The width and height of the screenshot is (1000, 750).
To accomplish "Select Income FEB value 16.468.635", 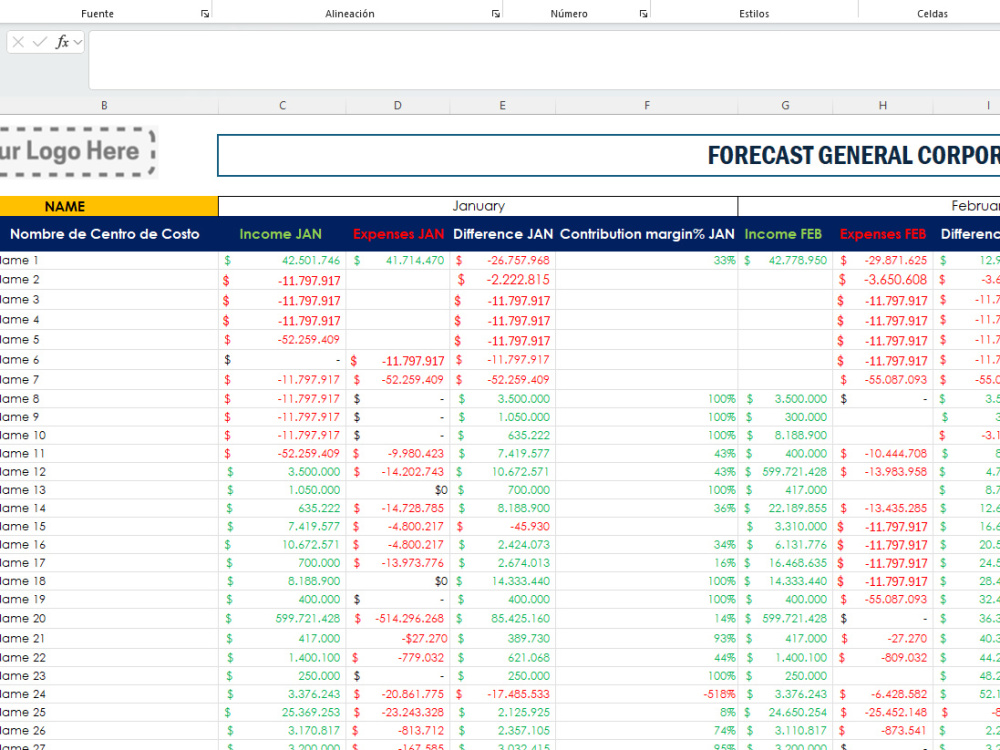I will click(x=785, y=562).
